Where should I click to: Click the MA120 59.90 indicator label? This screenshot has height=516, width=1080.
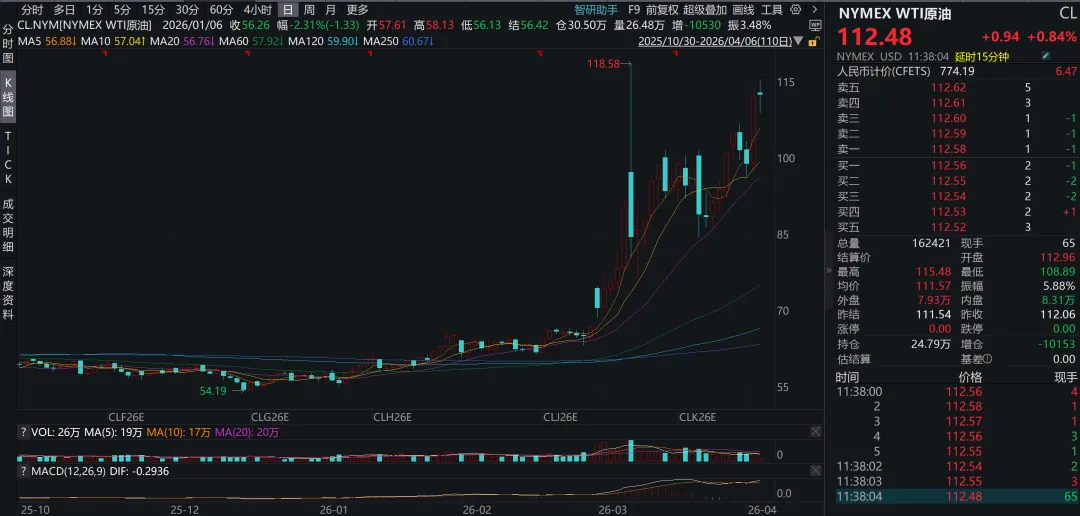click(x=324, y=42)
